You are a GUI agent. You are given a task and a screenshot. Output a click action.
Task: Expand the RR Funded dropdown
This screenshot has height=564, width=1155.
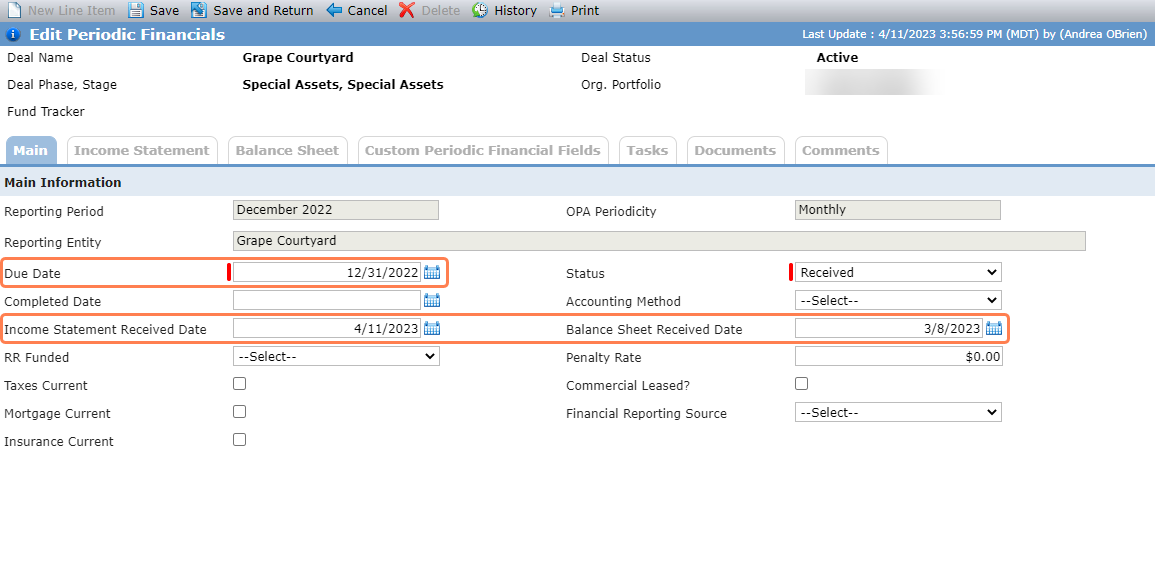click(336, 356)
